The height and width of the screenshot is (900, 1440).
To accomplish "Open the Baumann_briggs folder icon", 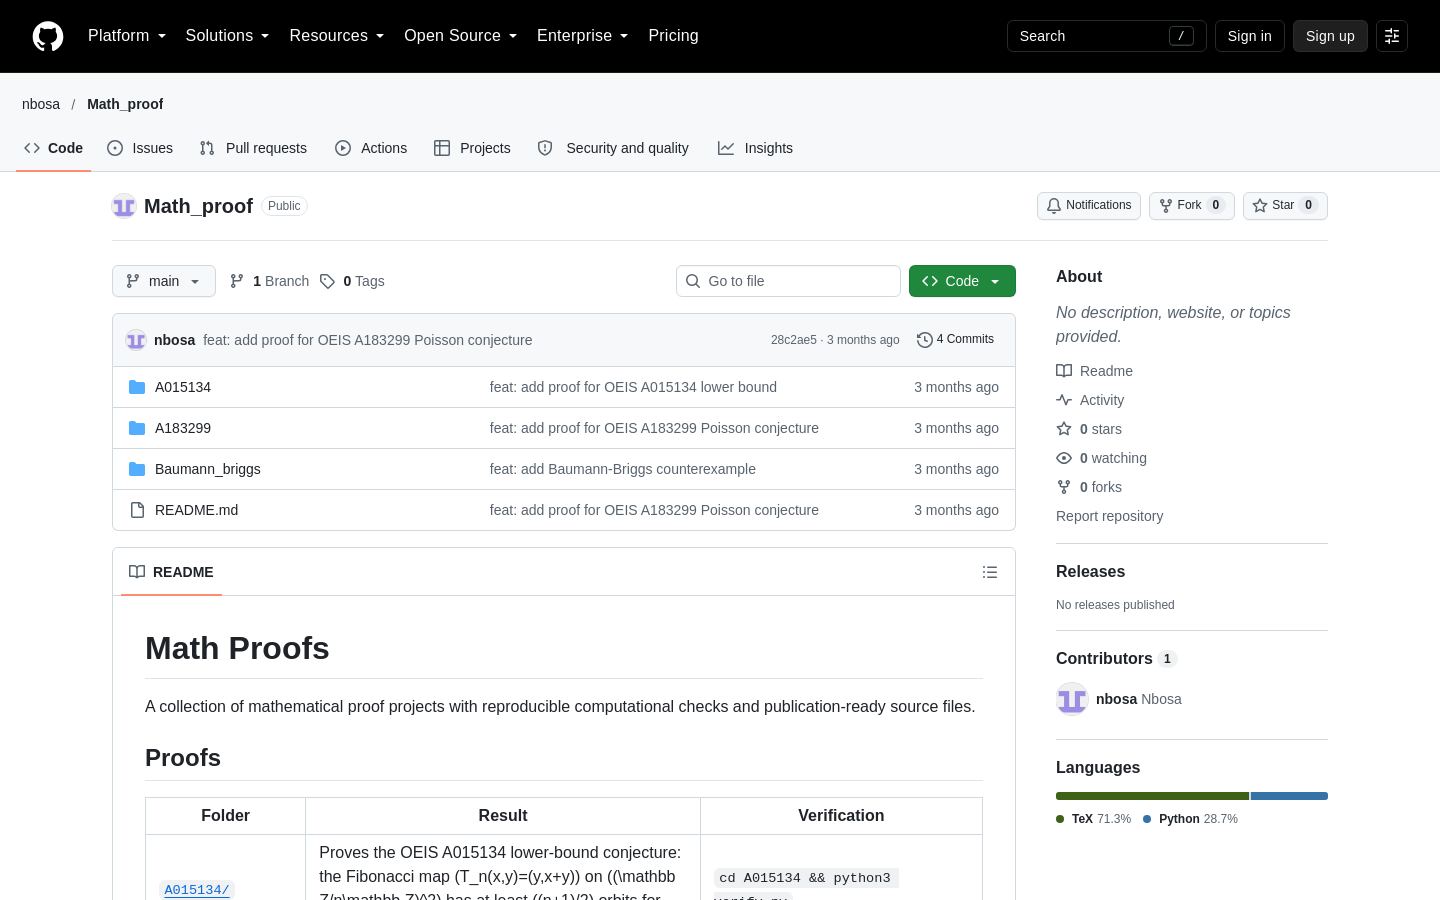I will (137, 469).
